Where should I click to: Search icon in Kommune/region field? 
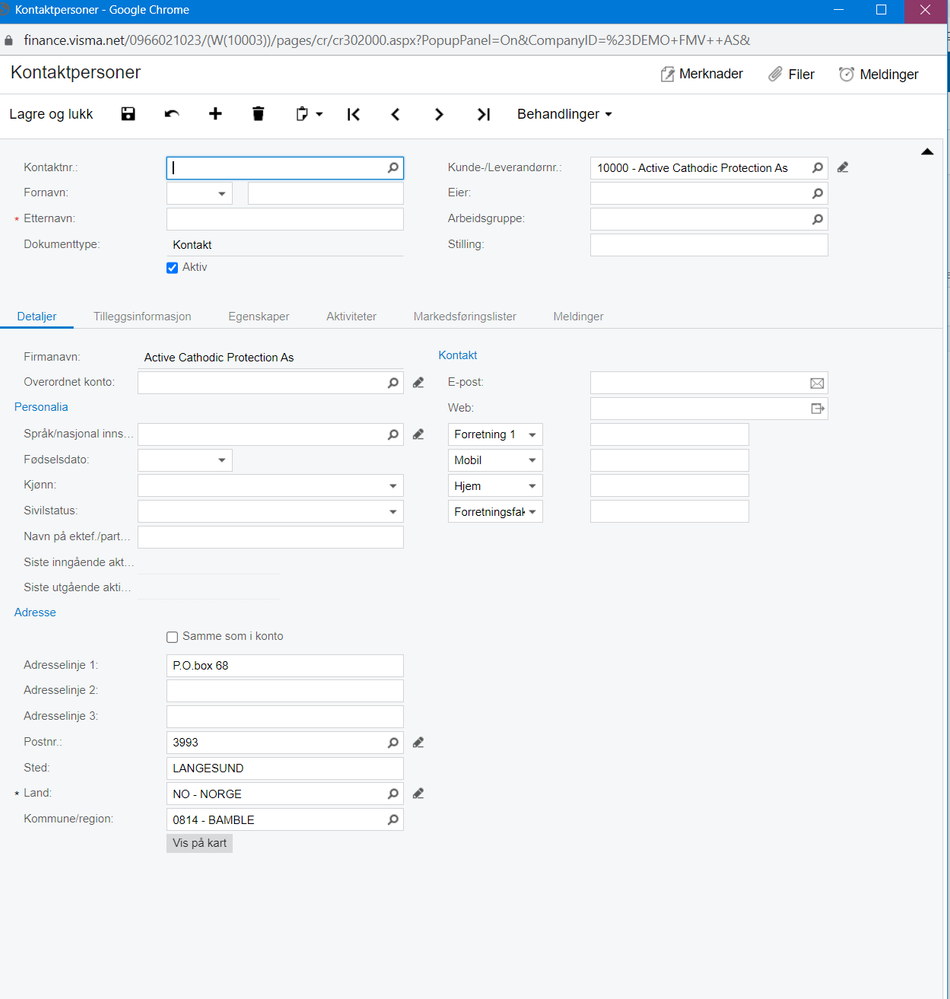(393, 819)
